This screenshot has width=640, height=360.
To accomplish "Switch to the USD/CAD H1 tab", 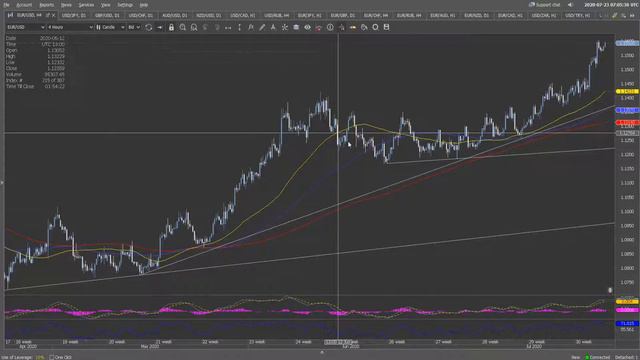I will pos(242,15).
